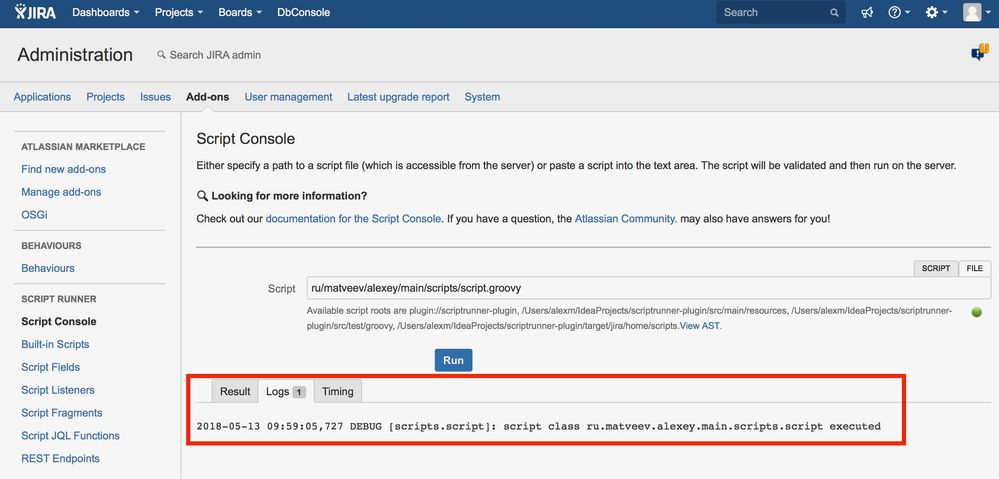Click the search magnifier icon in the header
The width and height of the screenshot is (999, 479).
point(834,13)
